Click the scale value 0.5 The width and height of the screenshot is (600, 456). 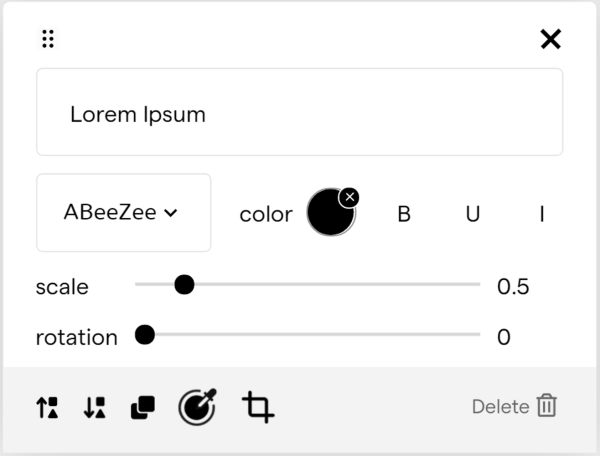(x=513, y=287)
